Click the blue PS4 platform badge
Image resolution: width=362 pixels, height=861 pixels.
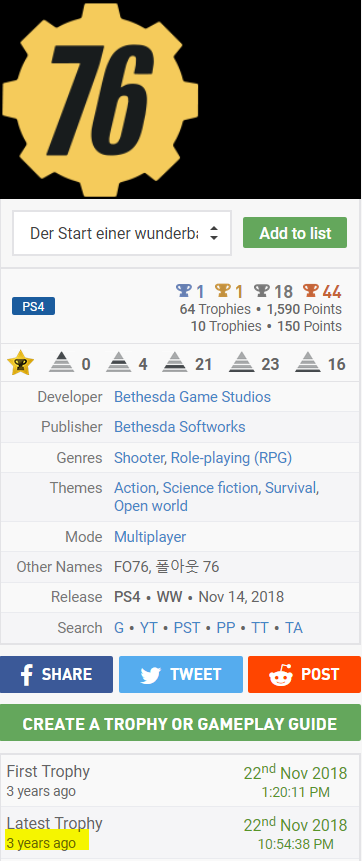(x=34, y=306)
